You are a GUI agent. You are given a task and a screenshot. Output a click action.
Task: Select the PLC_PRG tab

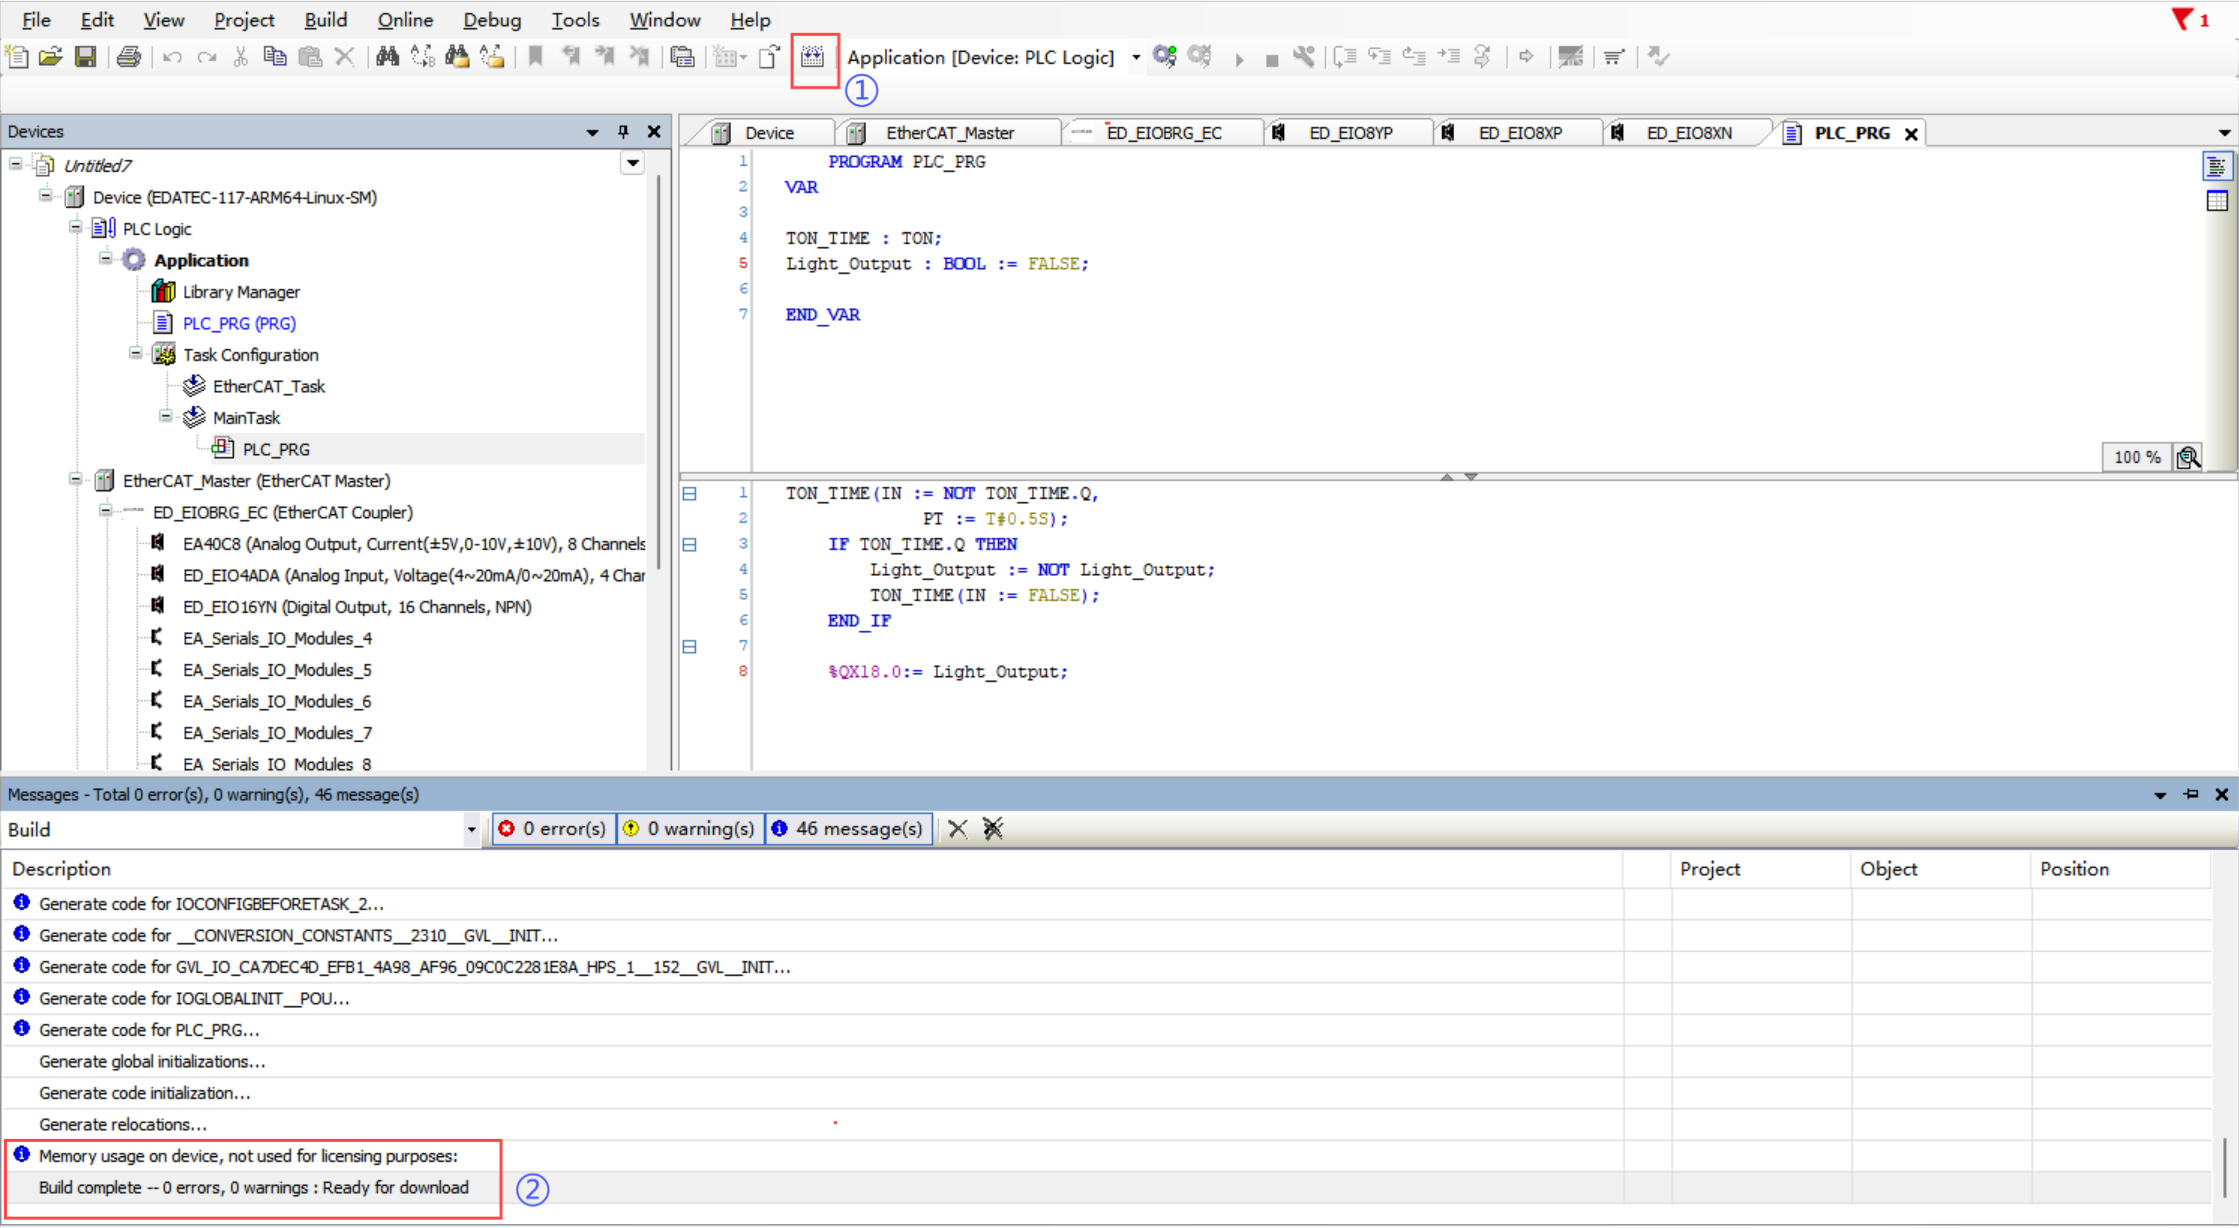coord(1847,133)
